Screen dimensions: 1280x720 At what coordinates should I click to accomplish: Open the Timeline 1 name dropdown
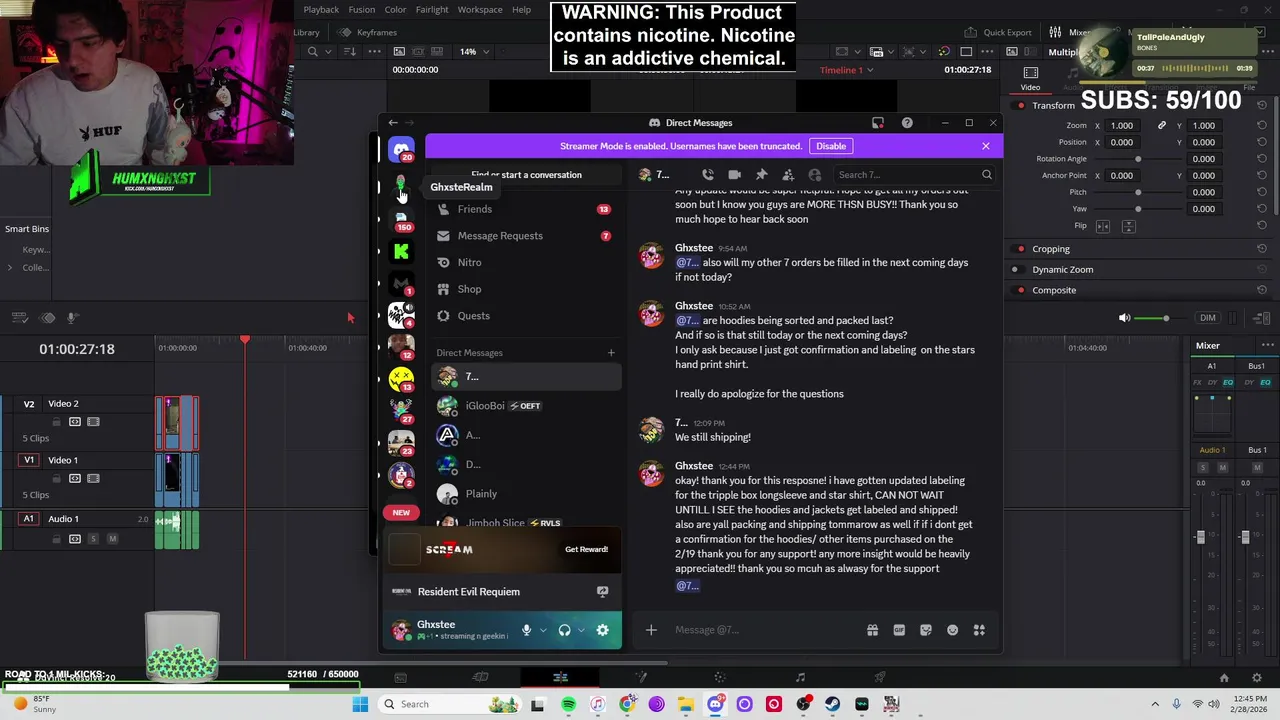[846, 70]
